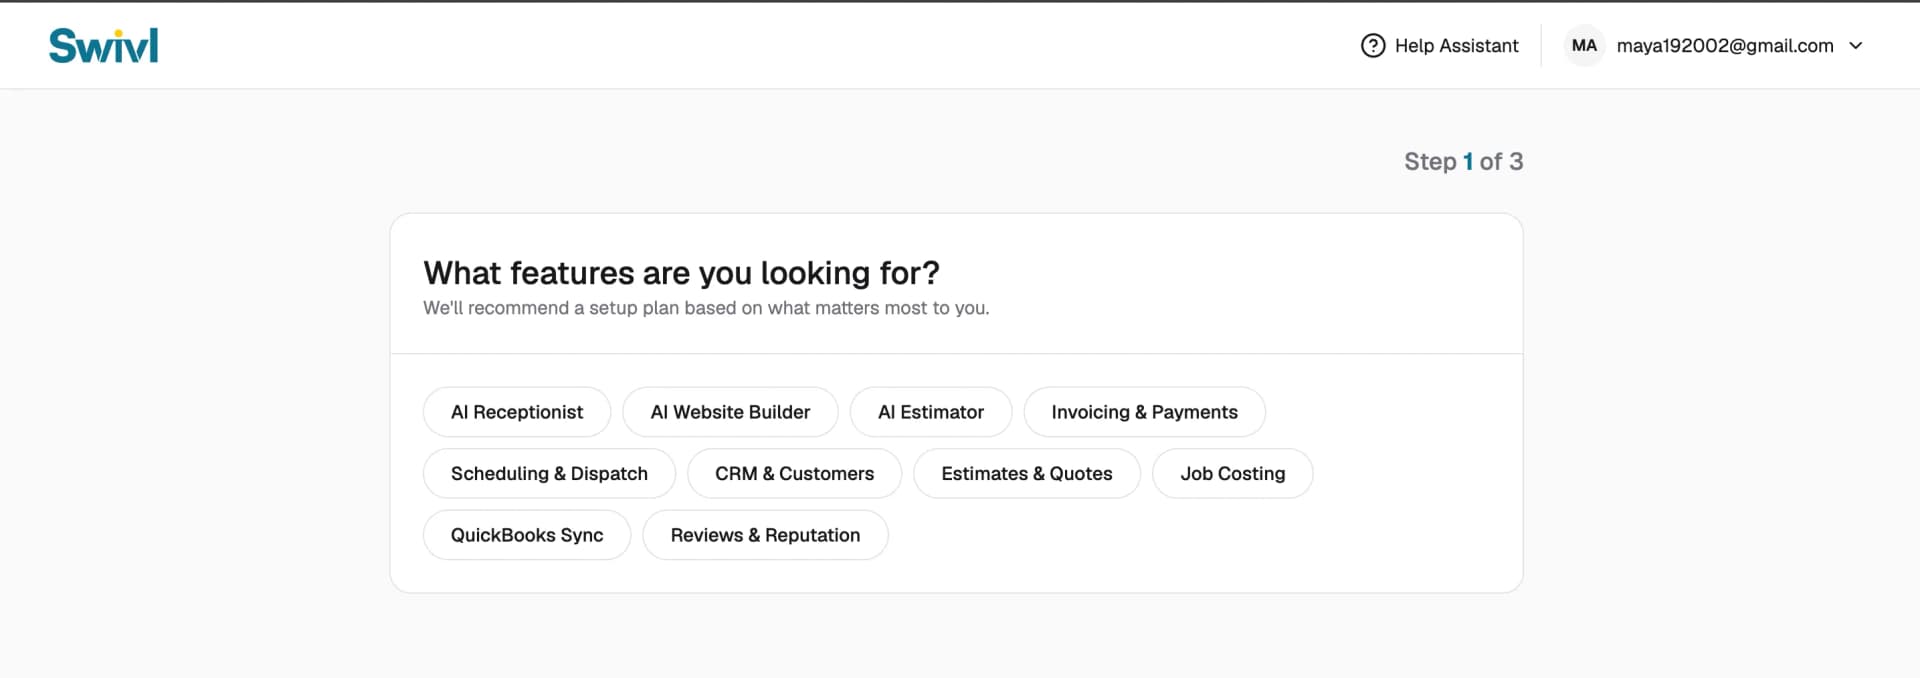1920x678 pixels.
Task: Pick the CRM & Customers chip
Action: (x=794, y=474)
